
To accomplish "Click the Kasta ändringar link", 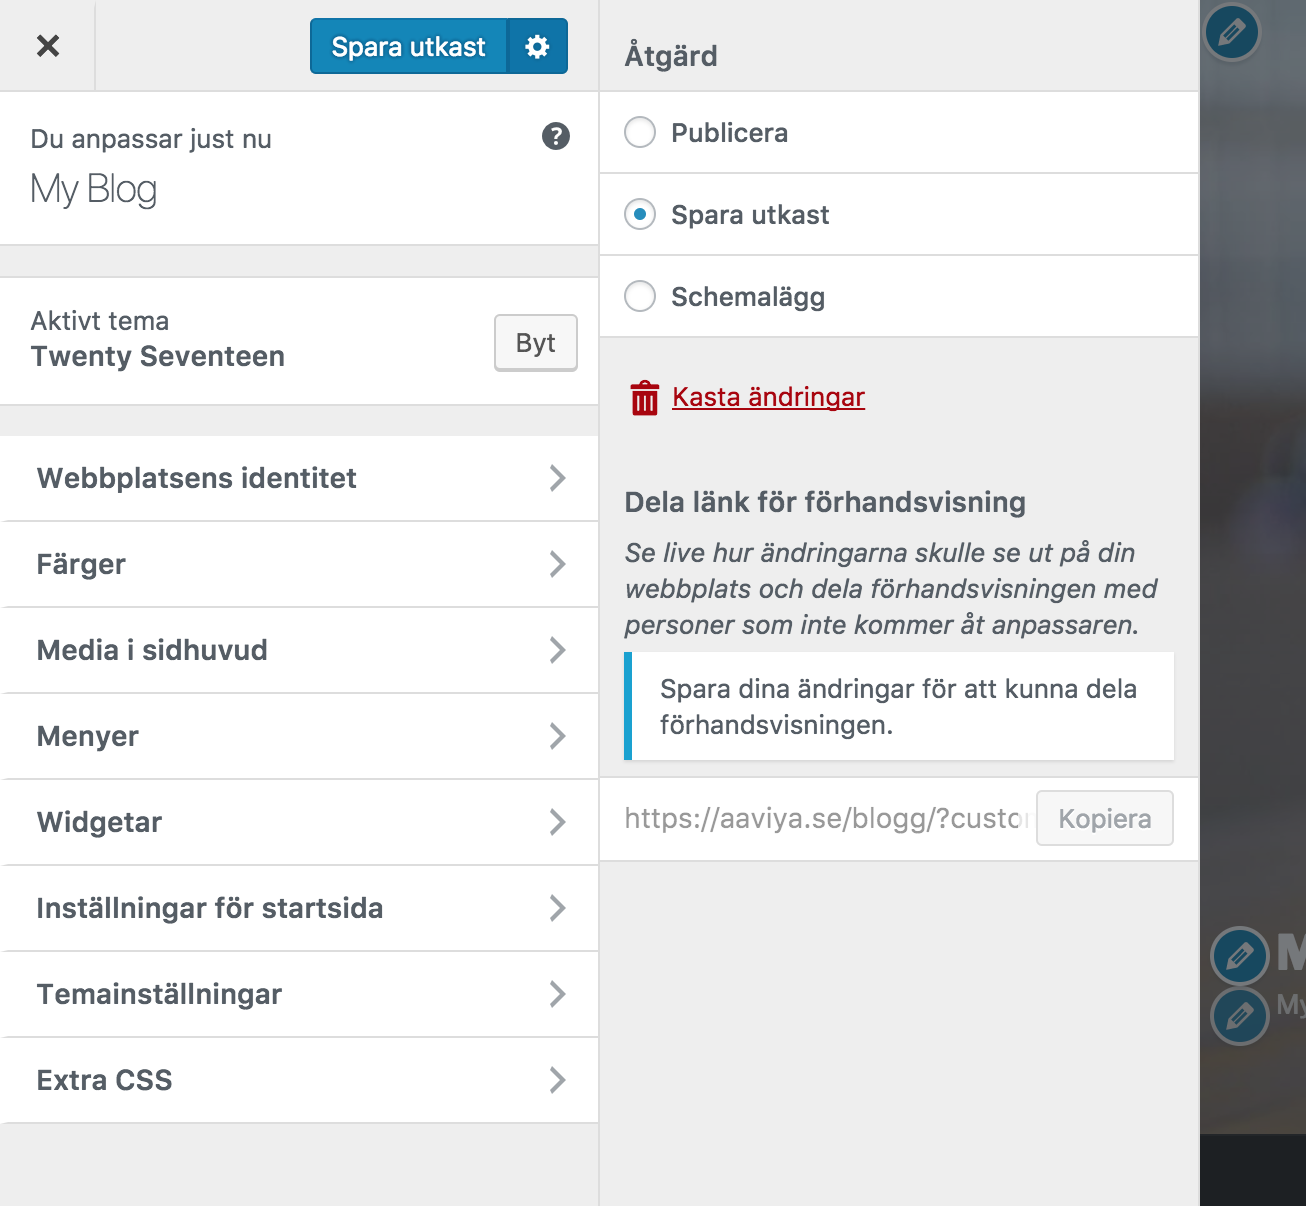I will 768,397.
